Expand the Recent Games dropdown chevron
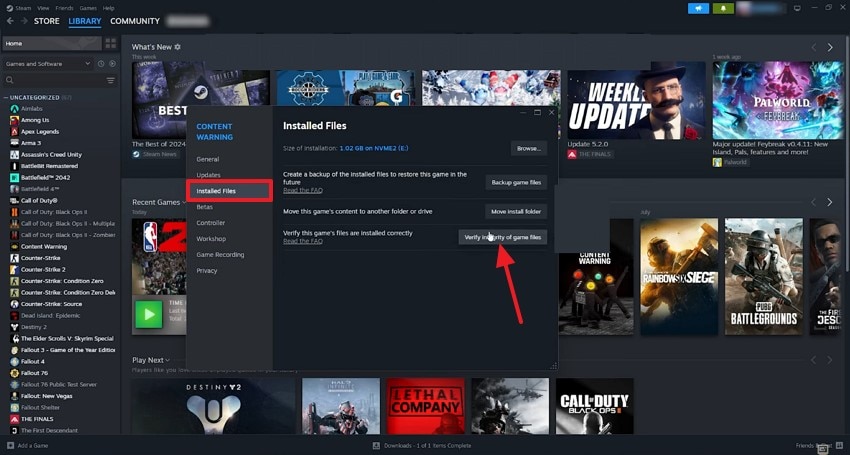Image resolution: width=850 pixels, height=455 pixels. click(184, 202)
